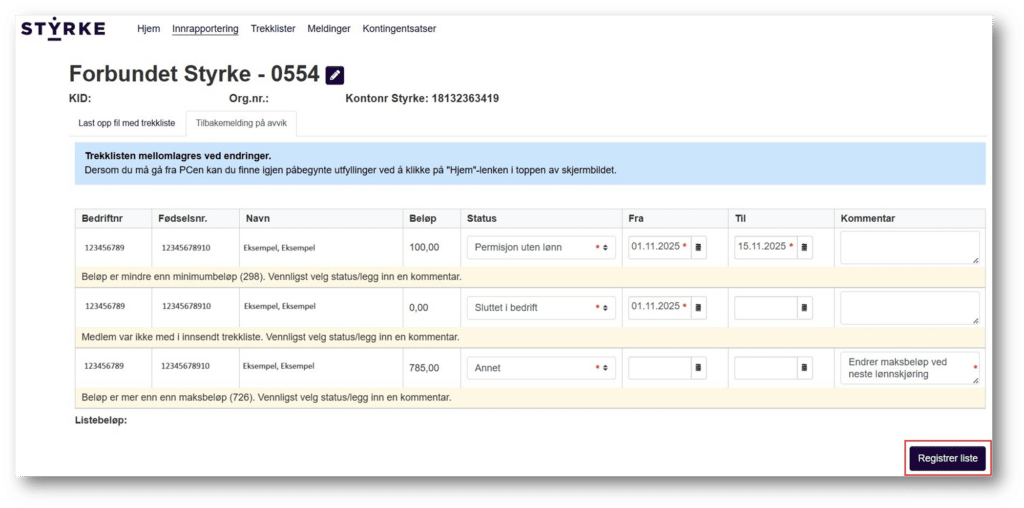Expand the Annet status dropdown
1024x508 pixels.
click(x=540, y=368)
